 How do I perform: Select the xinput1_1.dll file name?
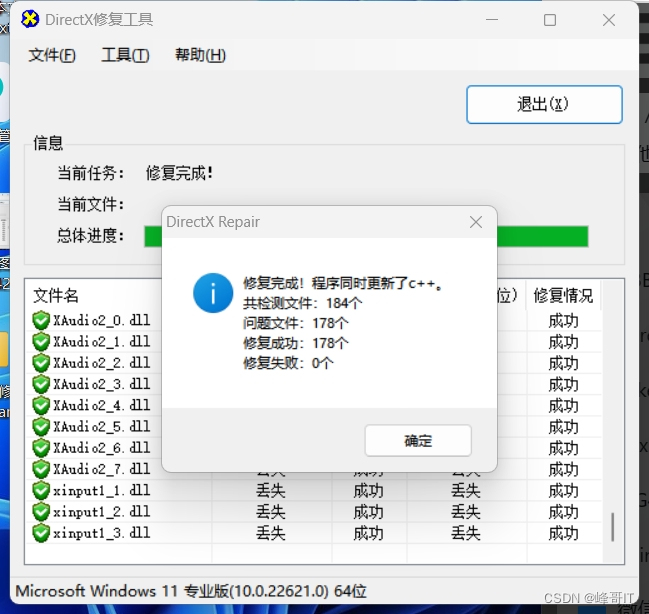coord(101,491)
